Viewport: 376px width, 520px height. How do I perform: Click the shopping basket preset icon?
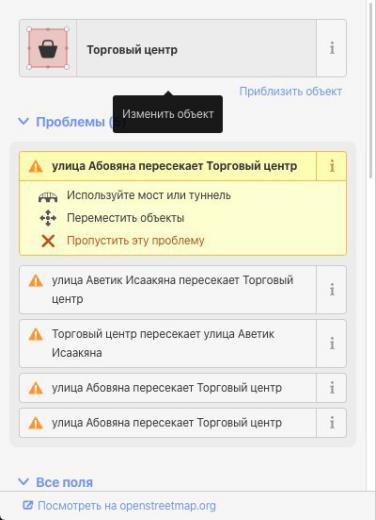point(48,49)
